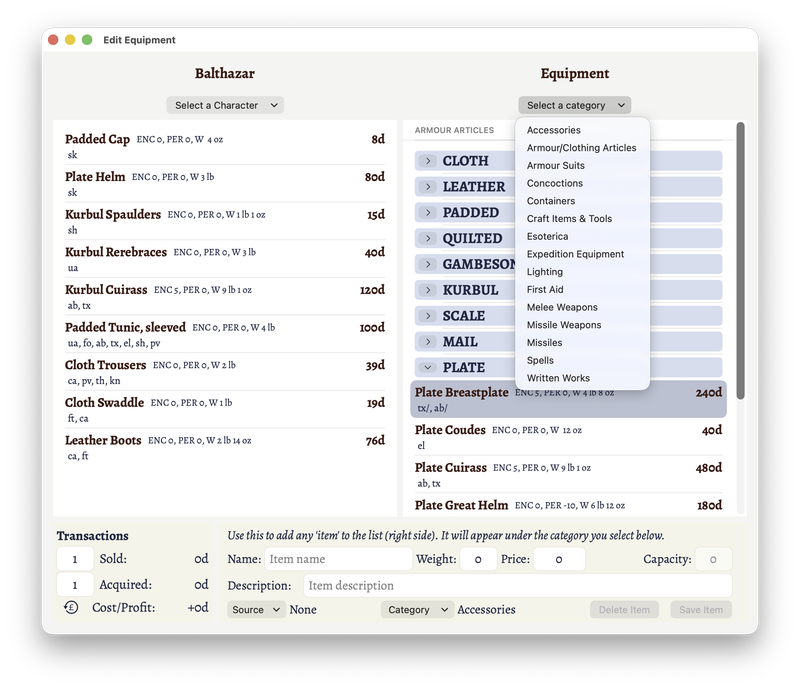This screenshot has height=689, width=800.
Task: Open the Select a Character dropdown
Action: click(x=225, y=105)
